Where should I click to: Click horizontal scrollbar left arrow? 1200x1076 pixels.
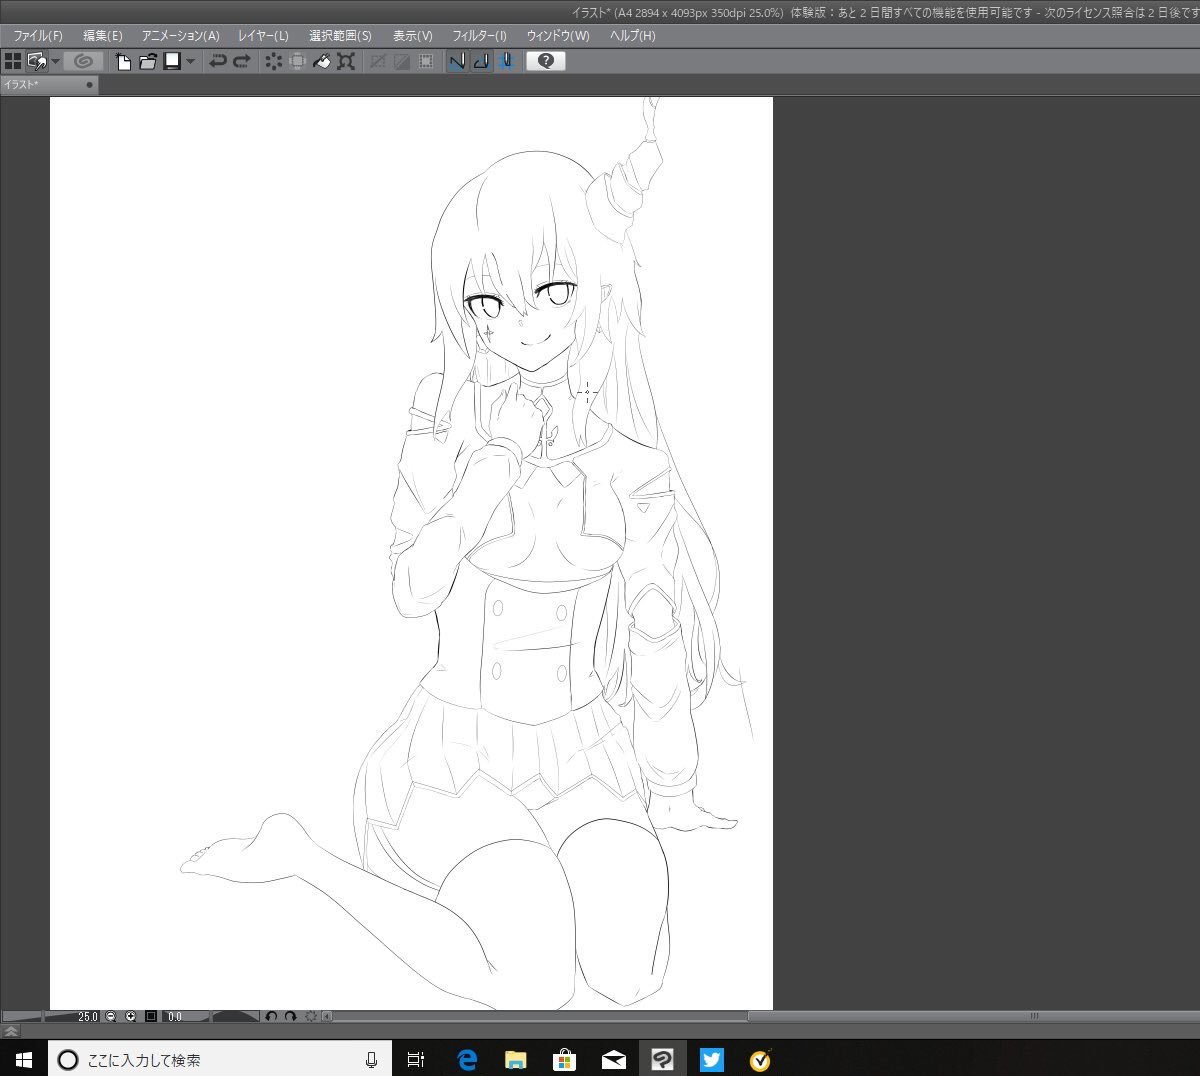tap(327, 1016)
